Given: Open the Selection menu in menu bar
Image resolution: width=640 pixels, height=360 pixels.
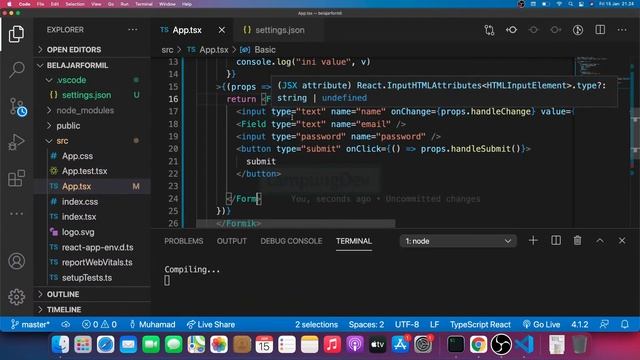Looking at the screenshot, I should tap(75, 4).
